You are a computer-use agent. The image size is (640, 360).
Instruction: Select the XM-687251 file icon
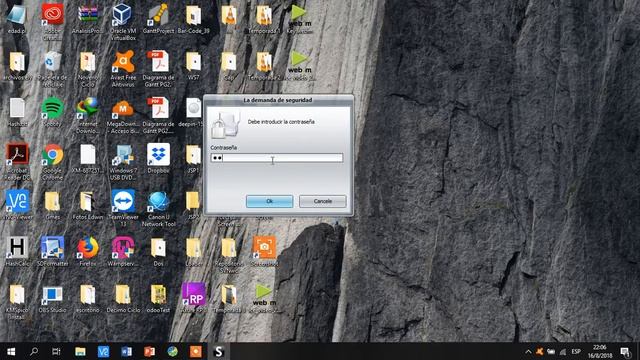click(88, 158)
